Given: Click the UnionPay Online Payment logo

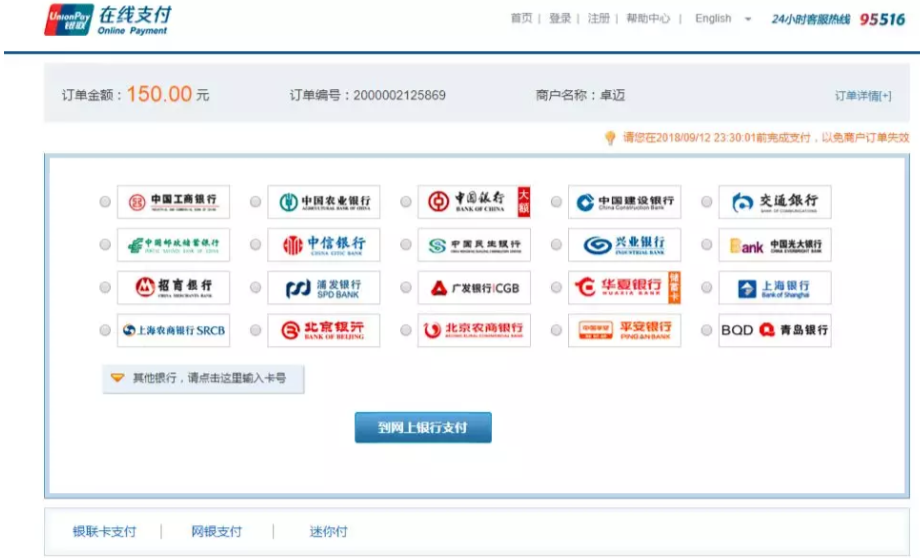Looking at the screenshot, I should click(108, 20).
